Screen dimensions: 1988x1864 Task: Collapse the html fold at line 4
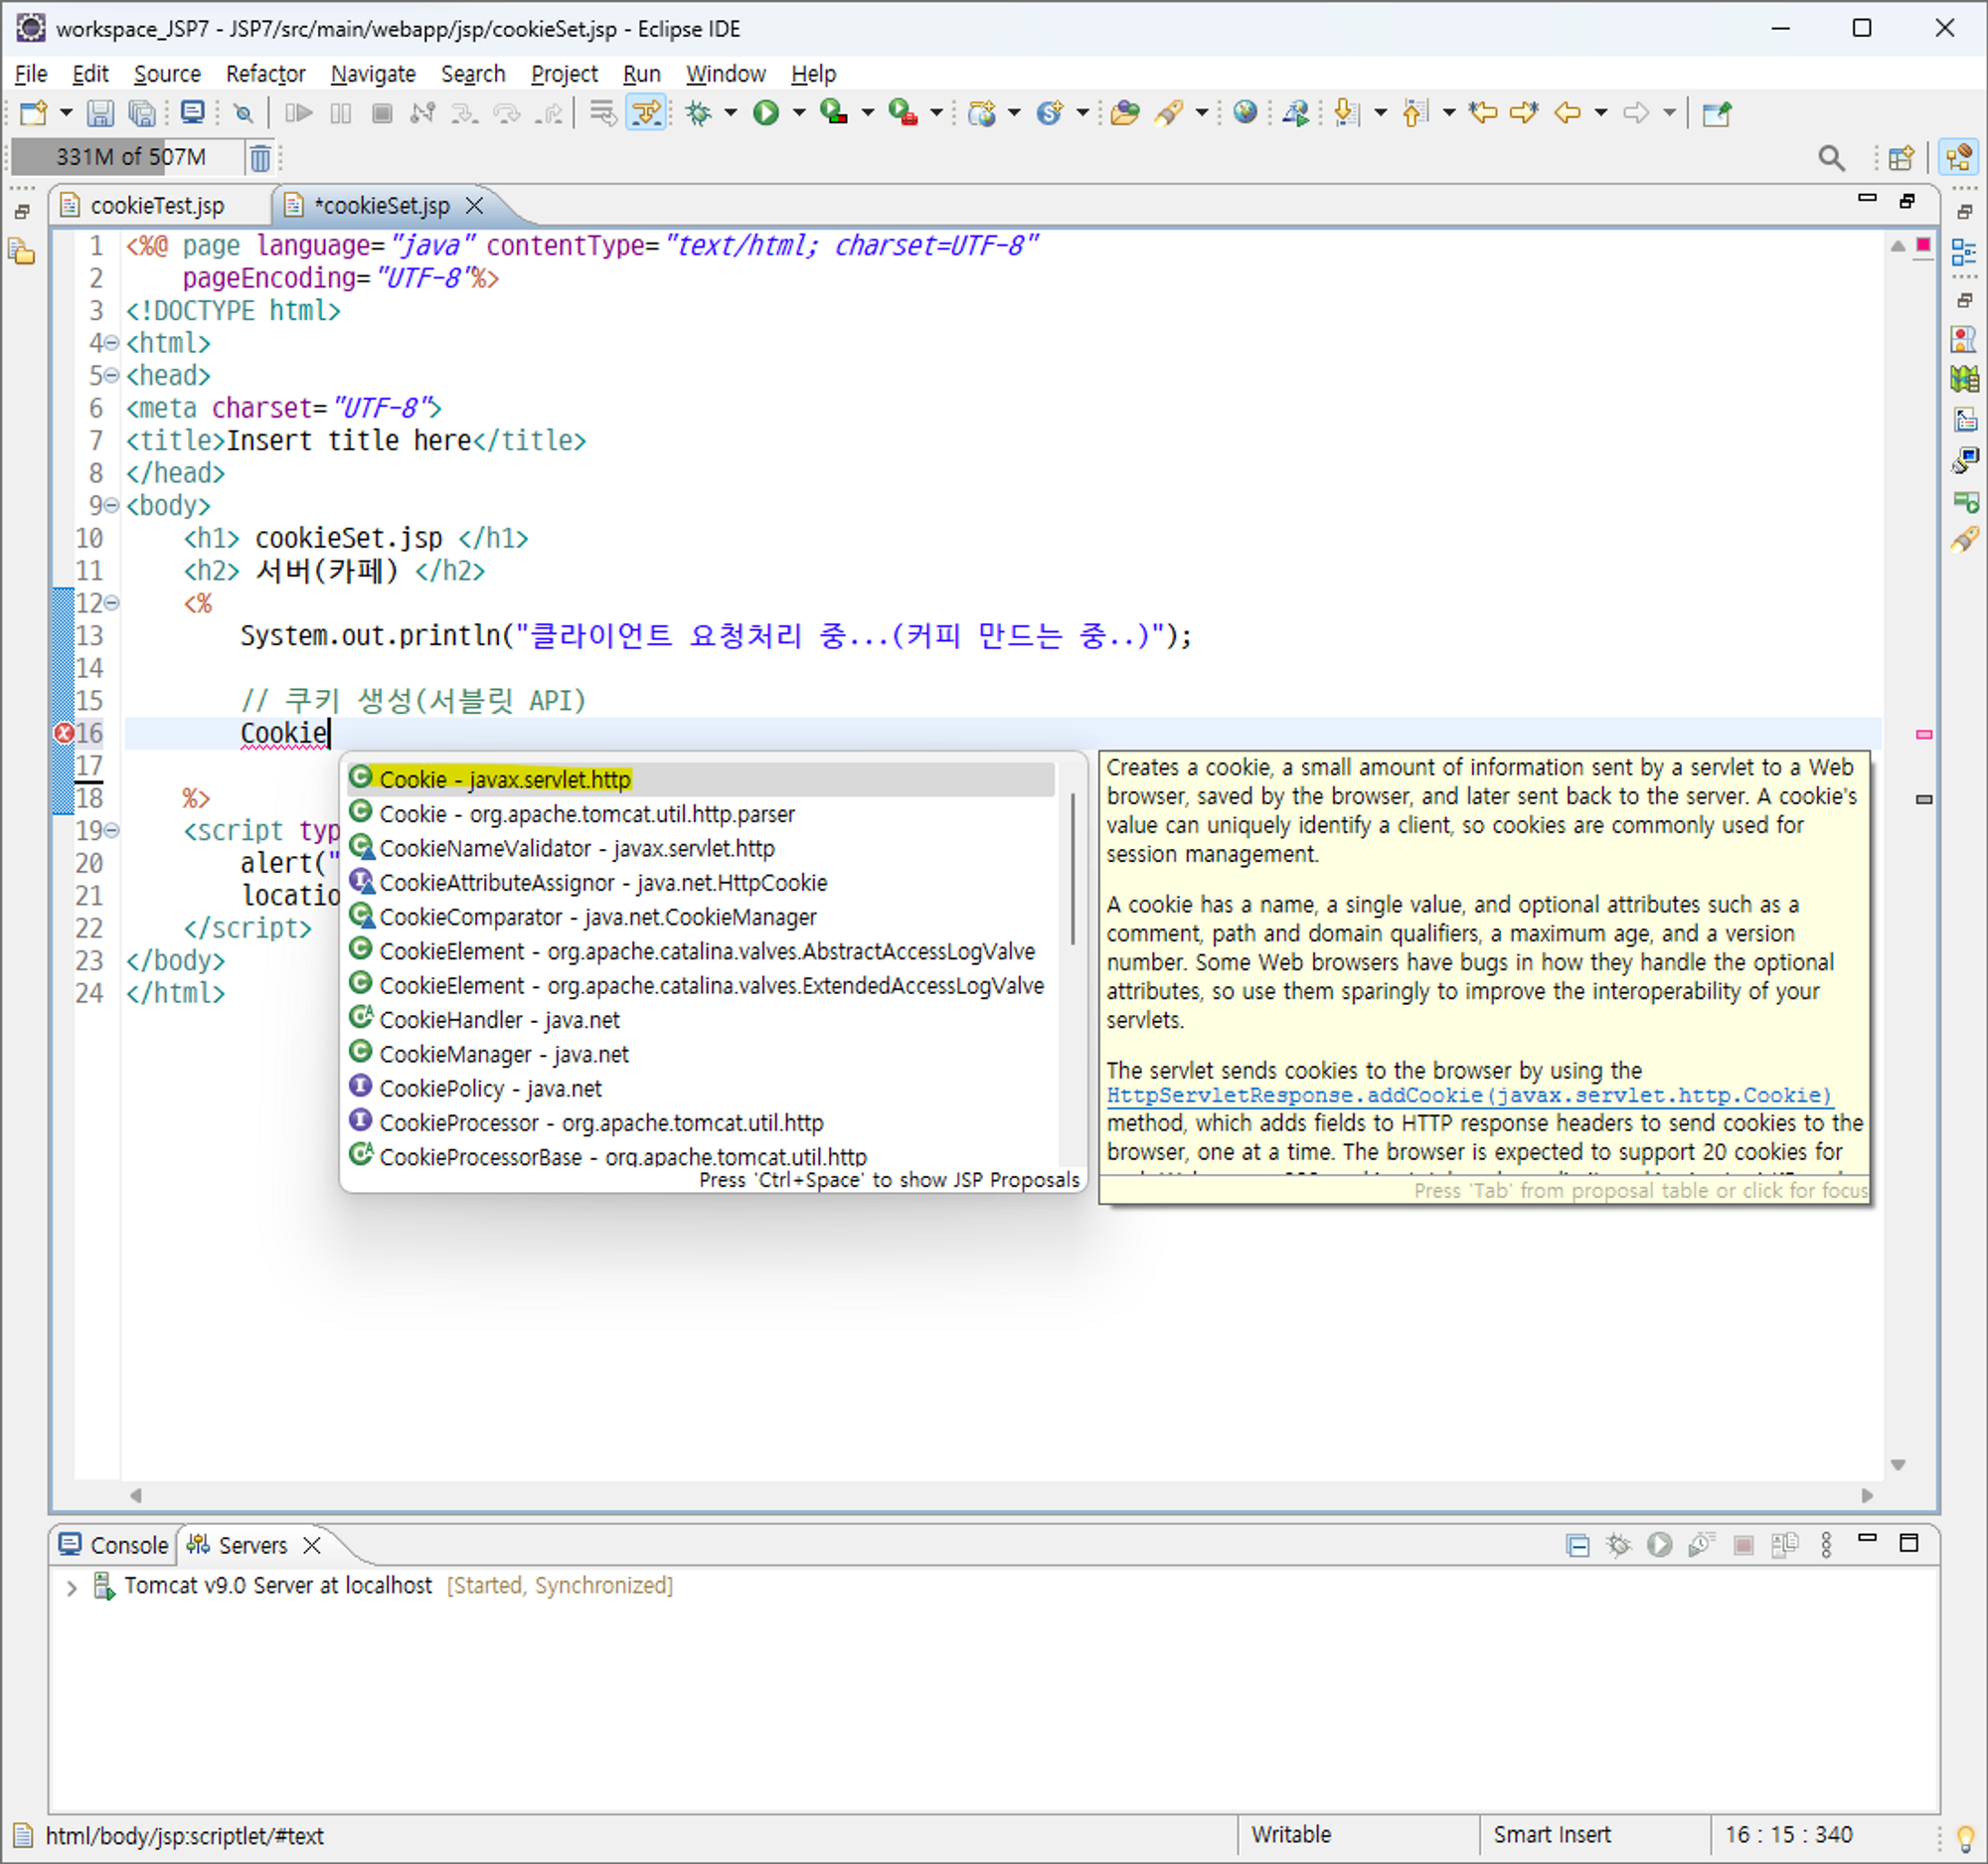coord(113,343)
